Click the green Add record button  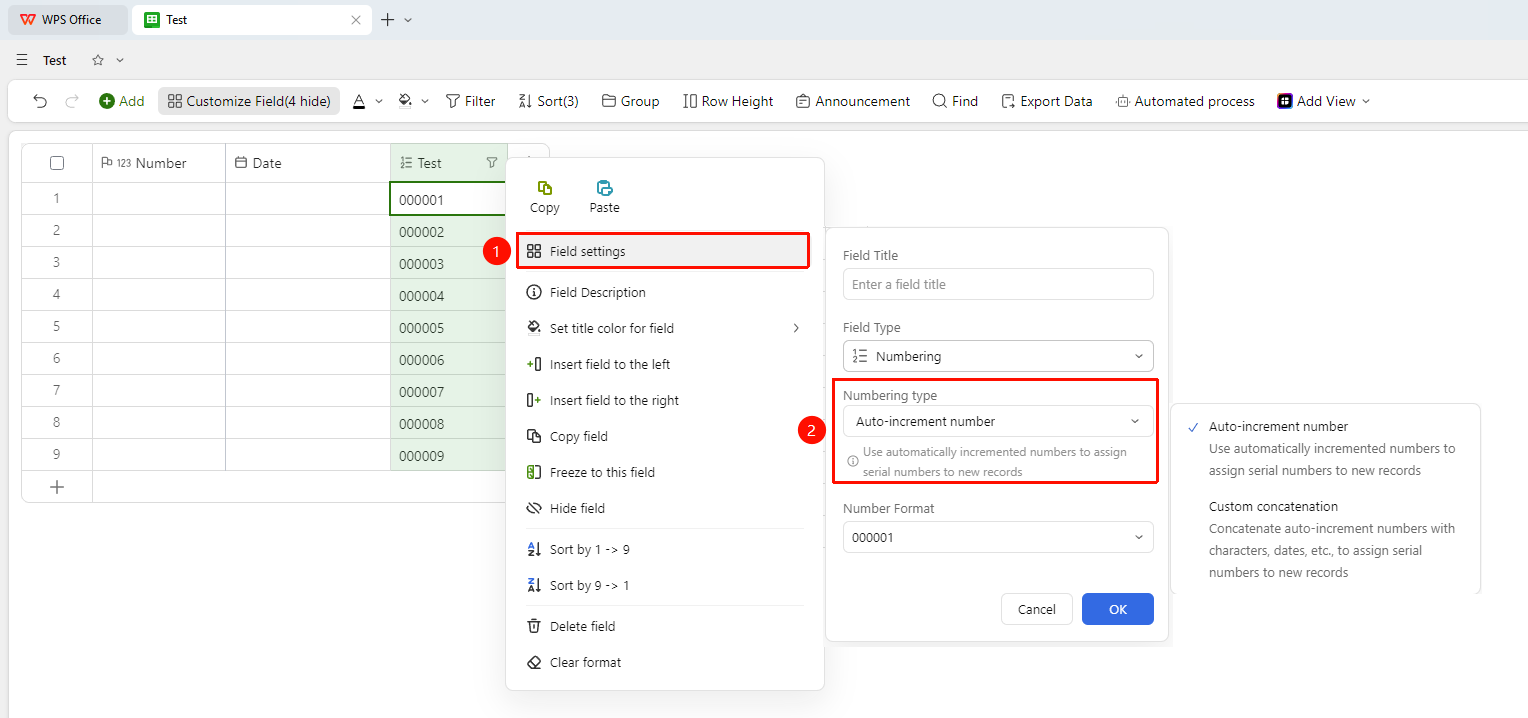pos(121,101)
